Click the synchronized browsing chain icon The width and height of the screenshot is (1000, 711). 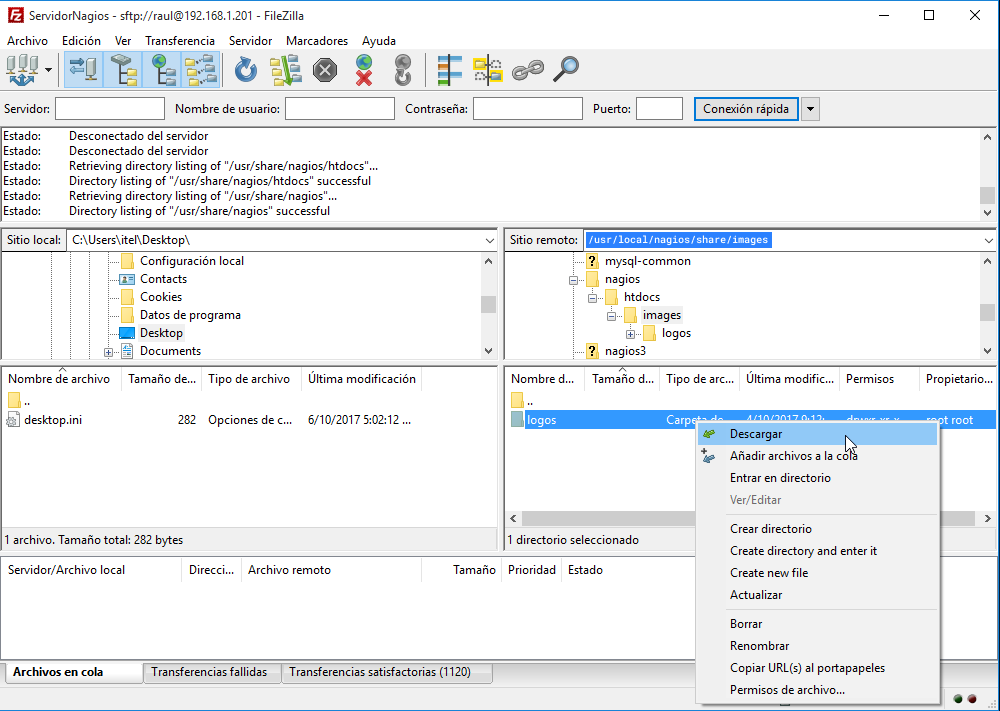[527, 70]
